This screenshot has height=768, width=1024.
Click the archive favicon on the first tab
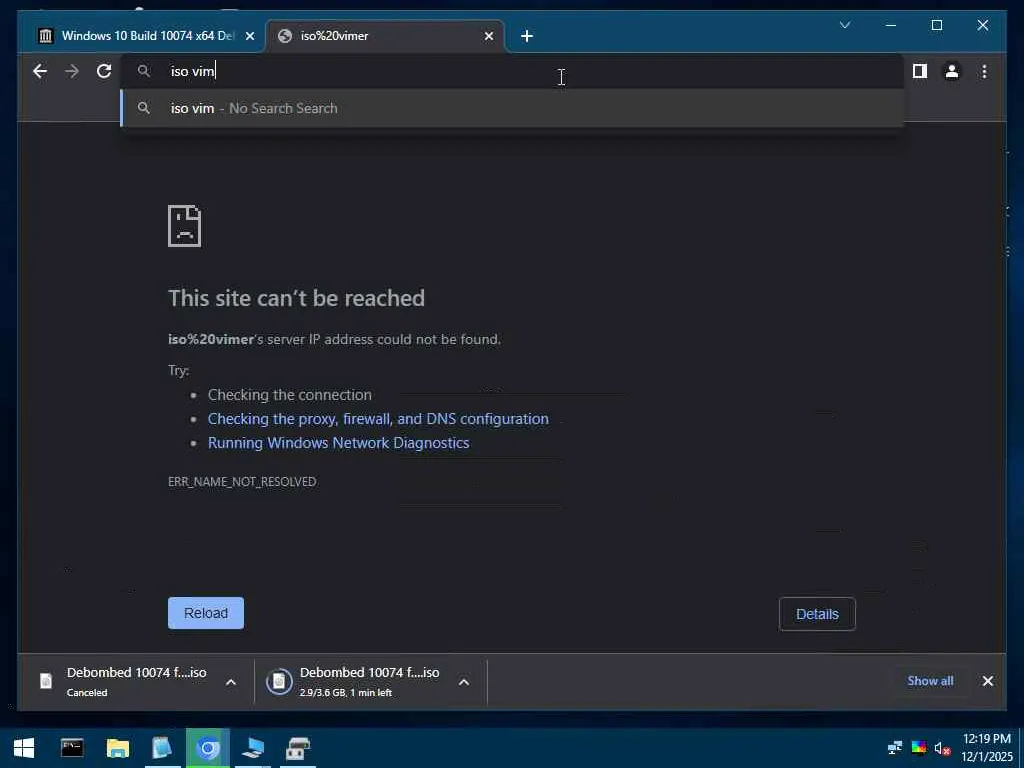(x=45, y=36)
